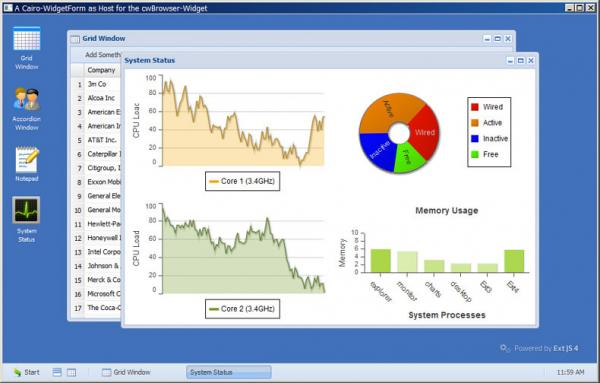Screen dimensions: 600x383
Task: Maximize the System Status window
Action: 520,60
